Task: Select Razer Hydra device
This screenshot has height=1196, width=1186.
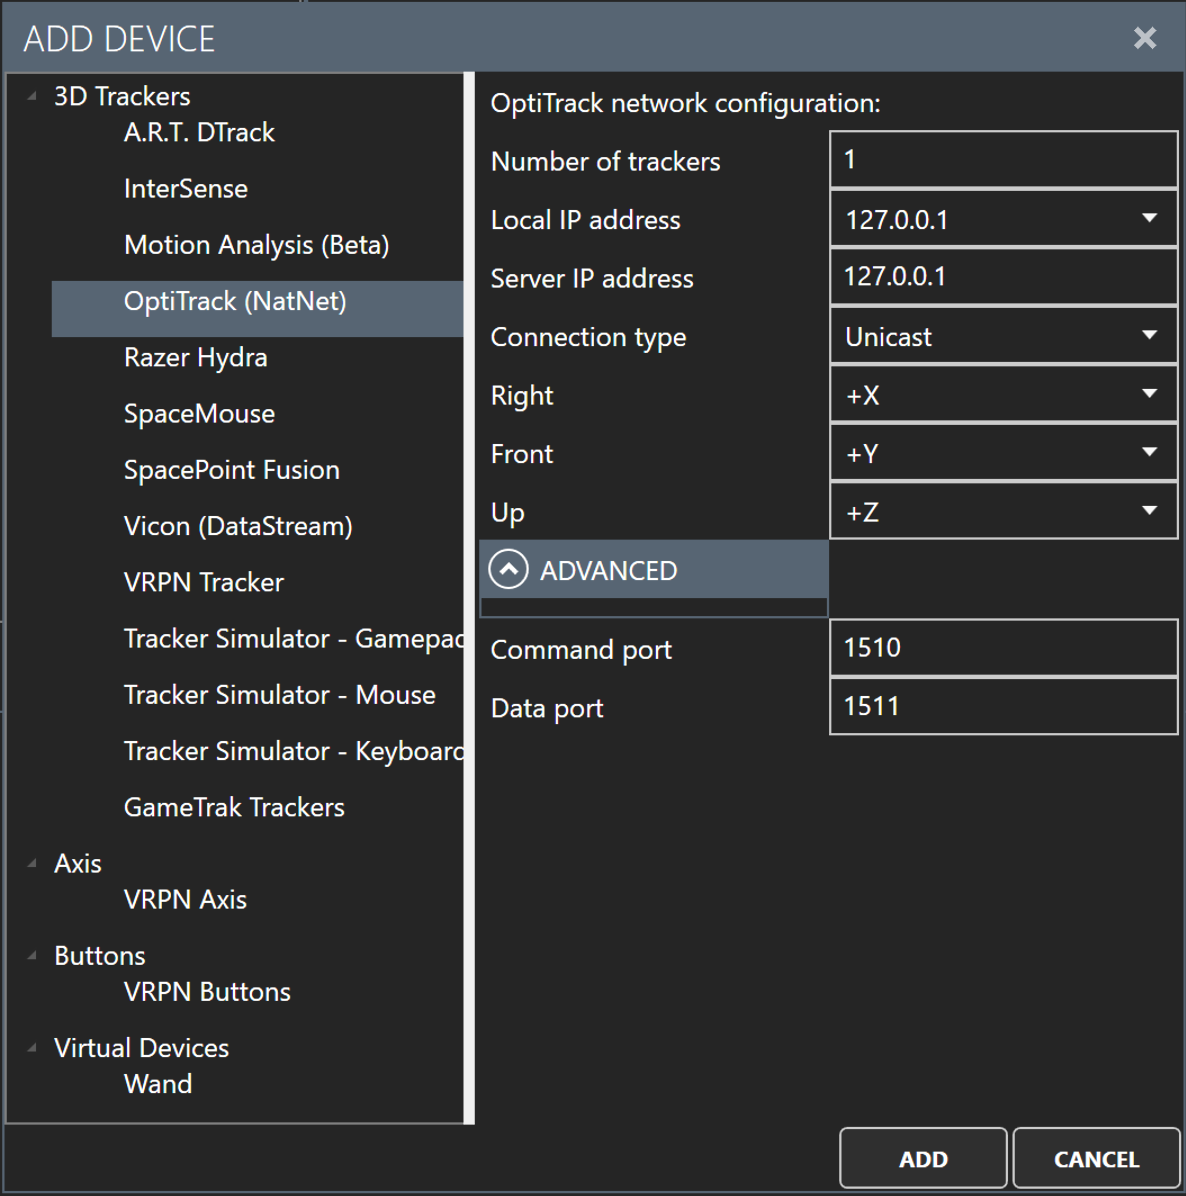Action: coord(195,358)
